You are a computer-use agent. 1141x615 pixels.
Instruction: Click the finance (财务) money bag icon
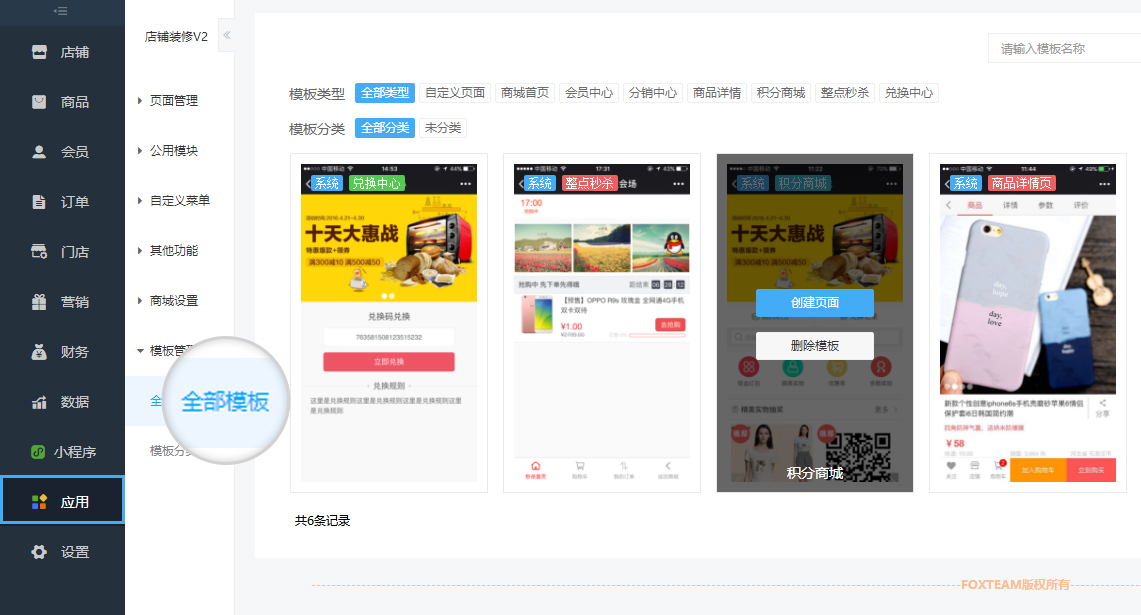[39, 352]
